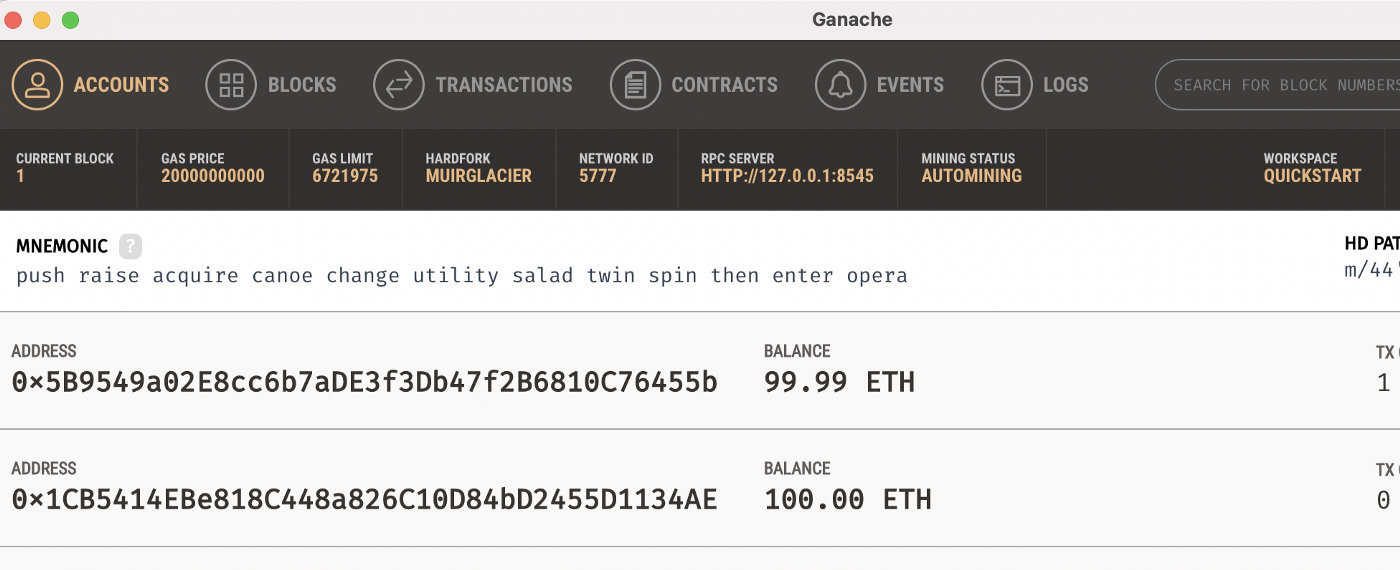Click the mnemonic phrase text

click(462, 276)
